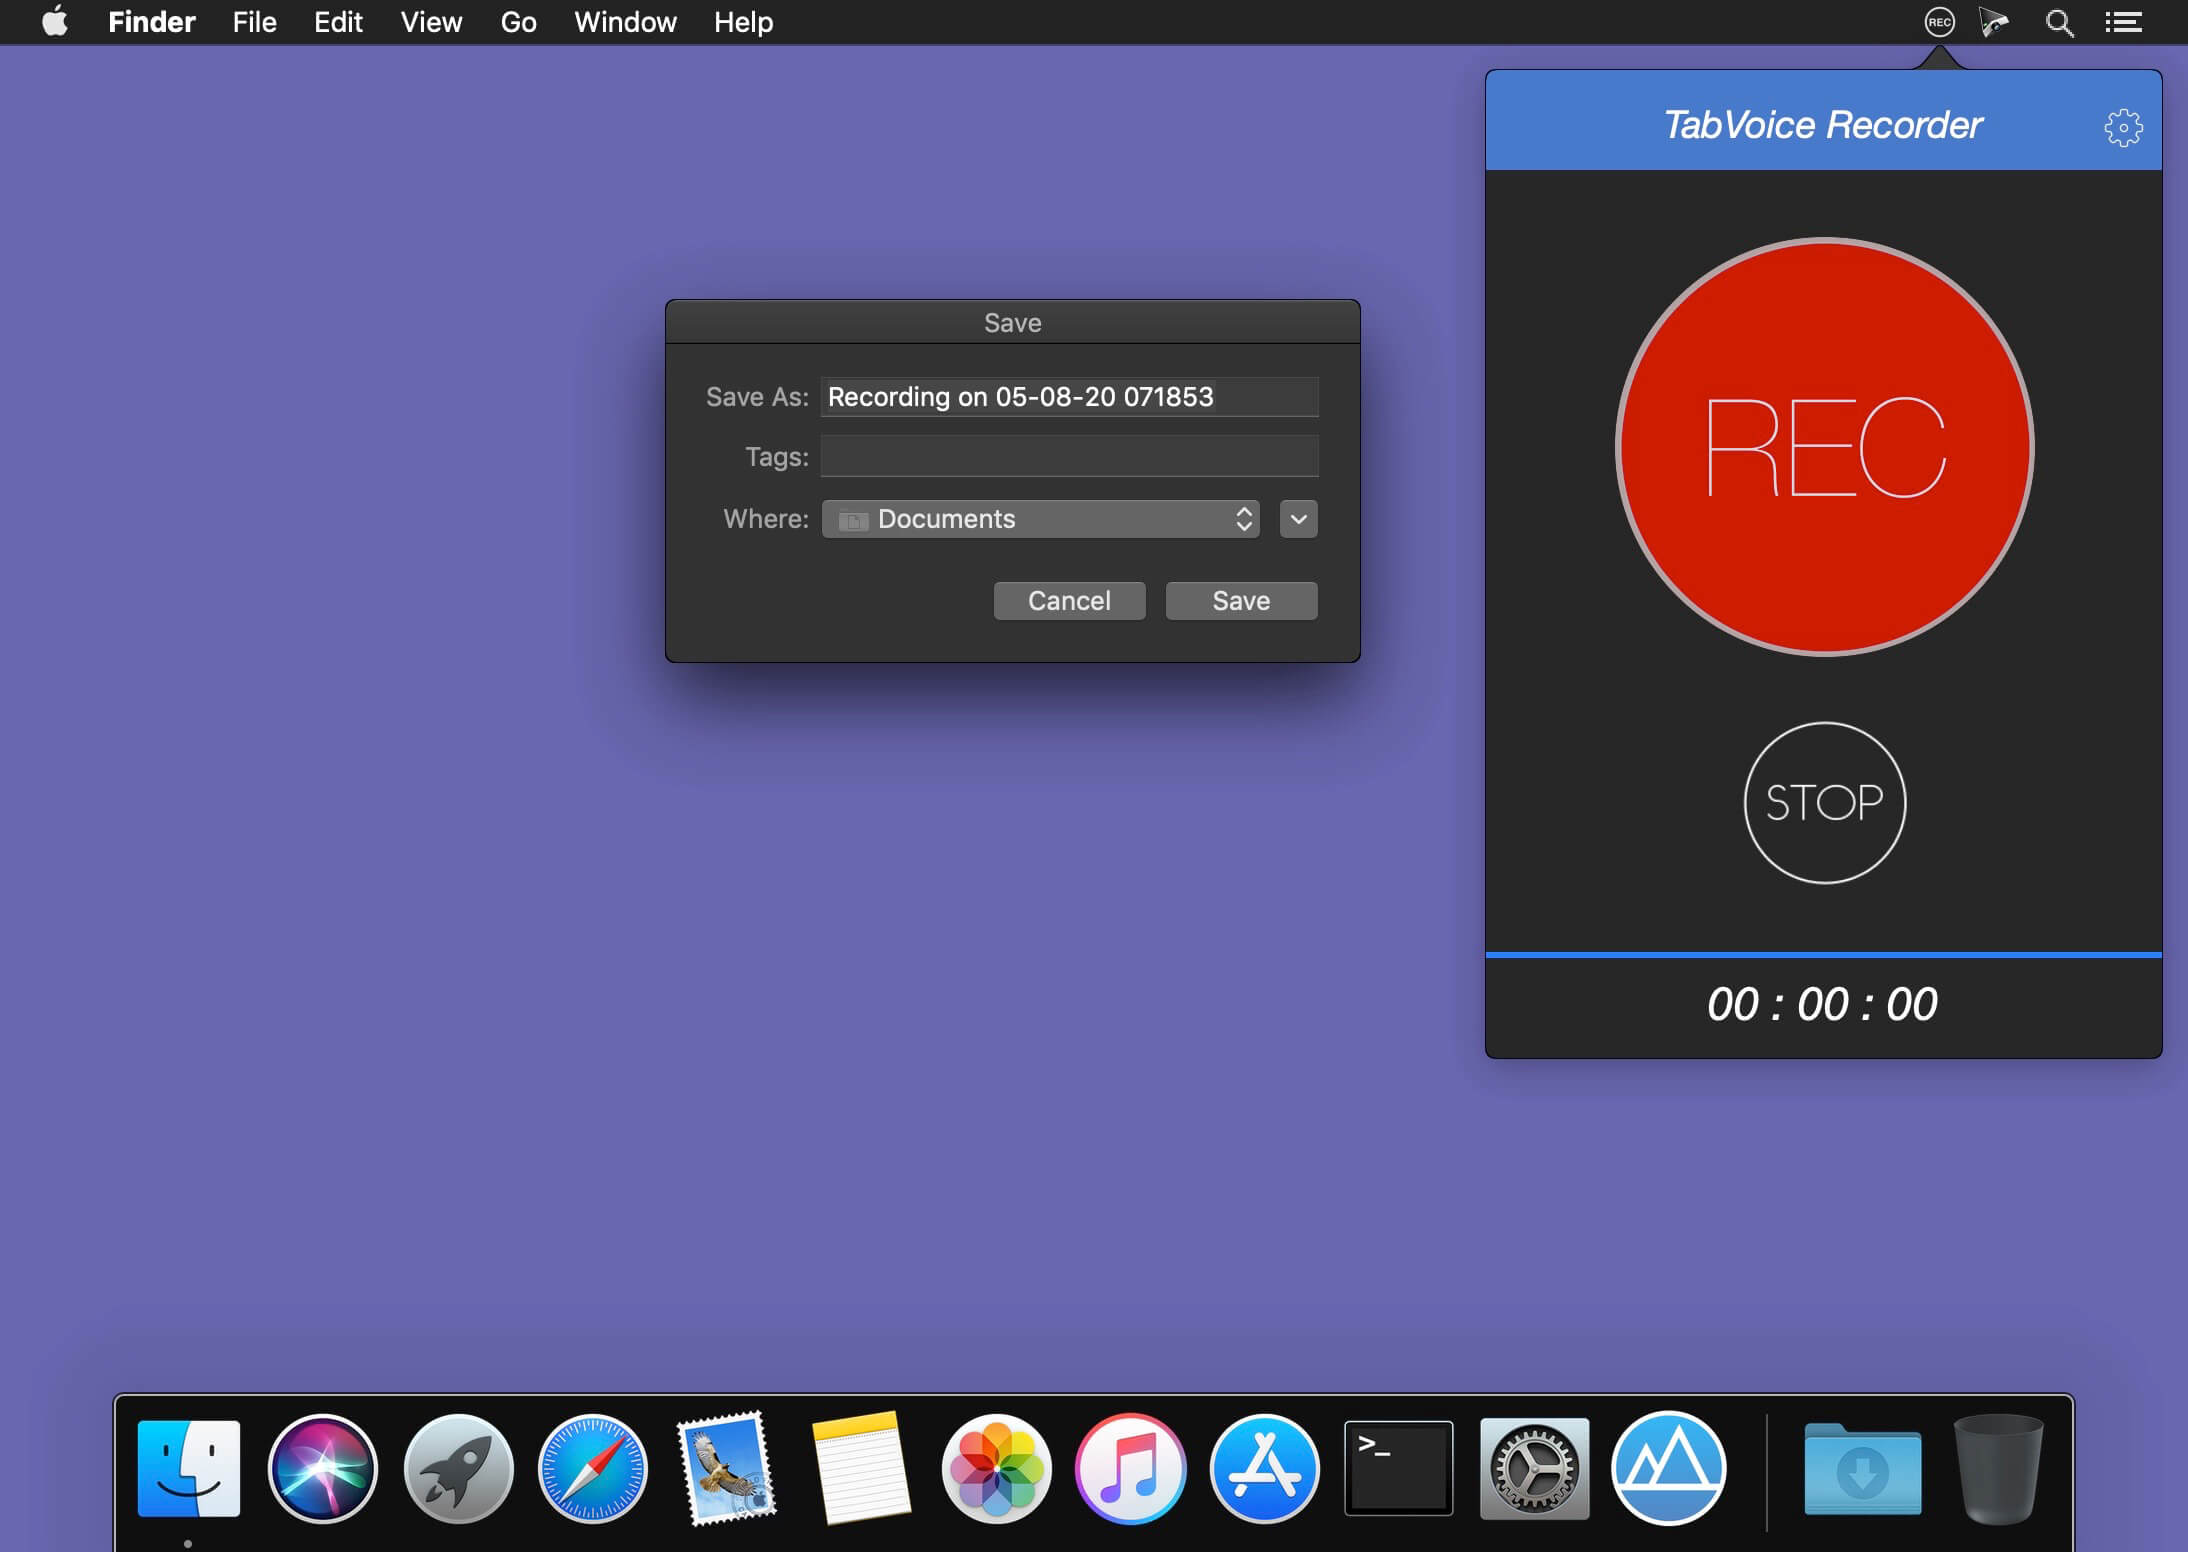This screenshot has width=2188, height=1552.
Task: Open Safari from the Dock
Action: pos(593,1468)
